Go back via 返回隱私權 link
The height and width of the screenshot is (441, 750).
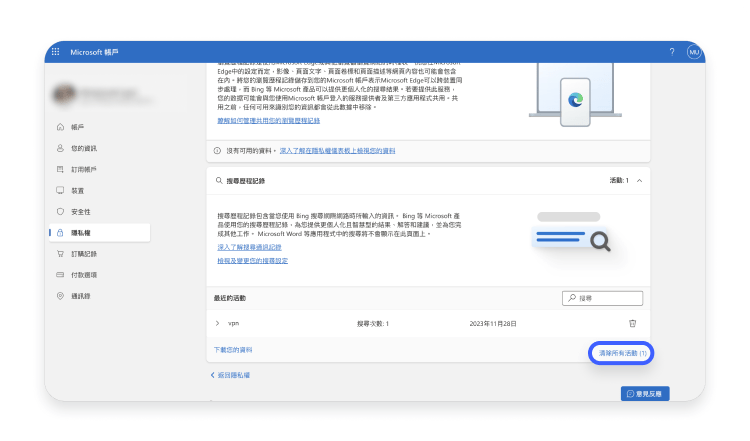230,375
